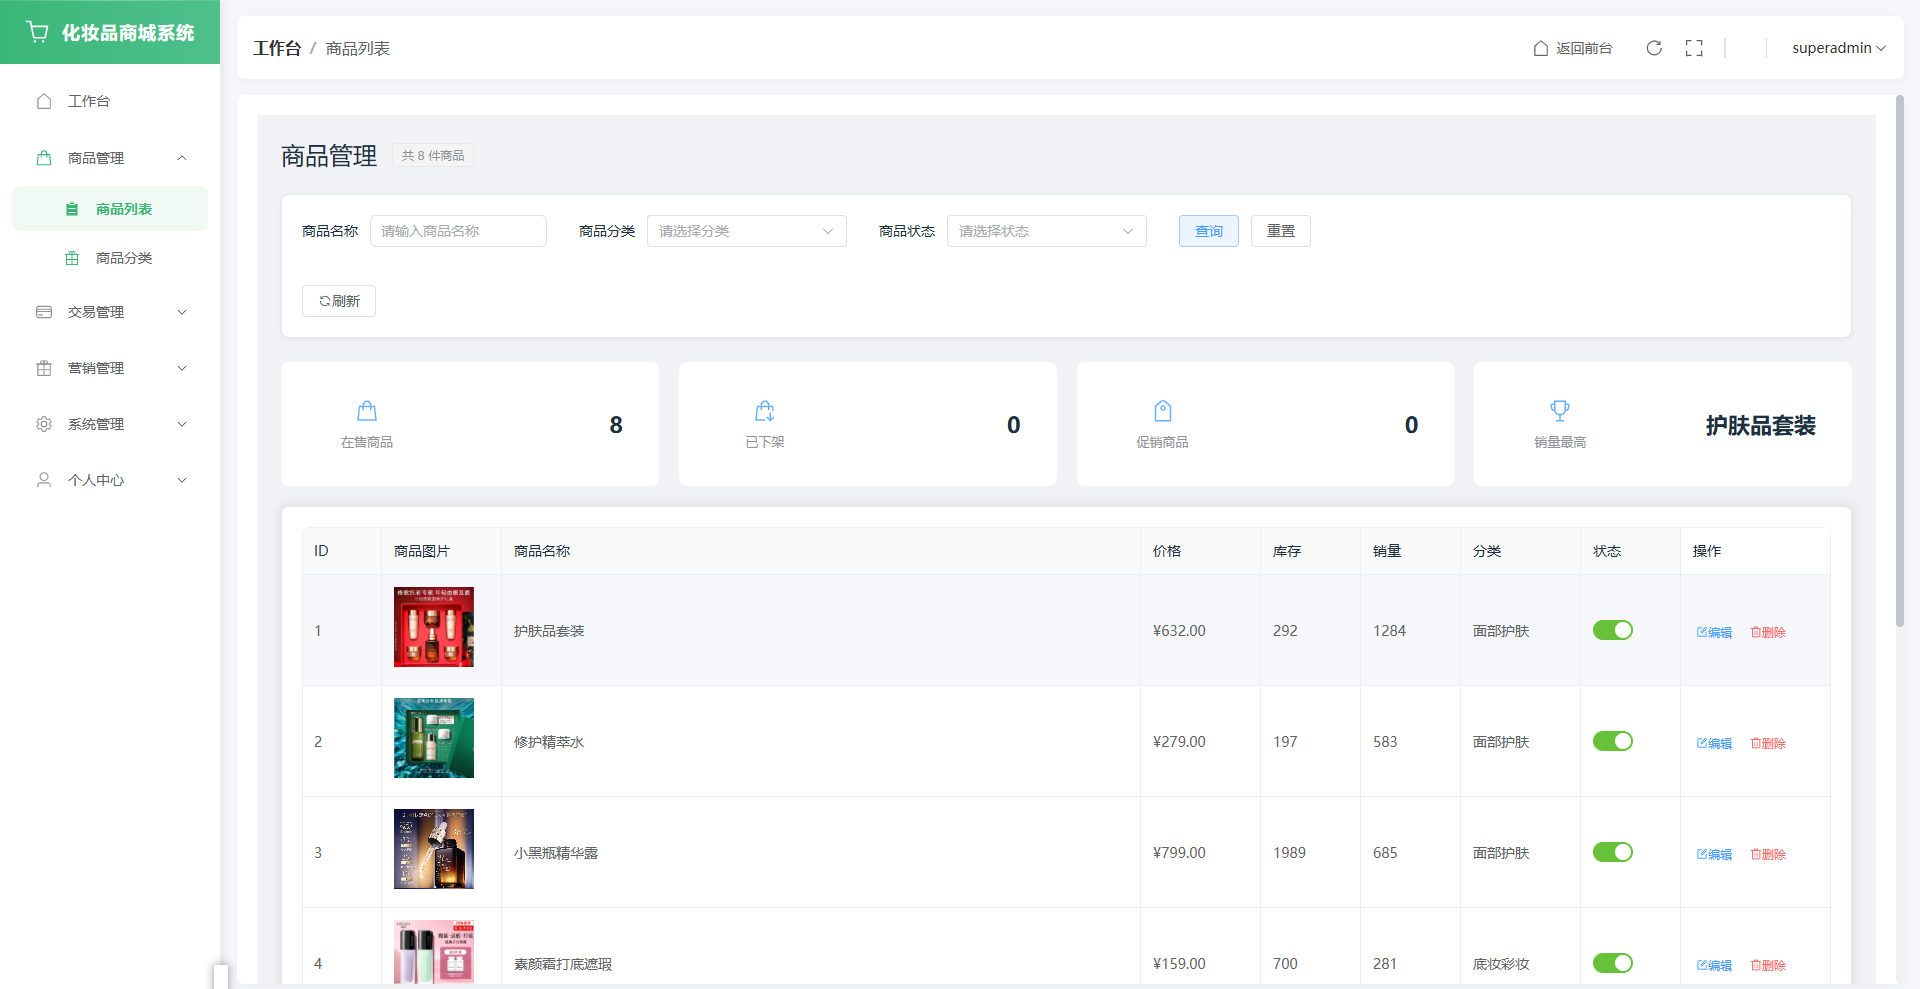
Task: Open 商品分类 in the sidebar
Action: (x=123, y=258)
